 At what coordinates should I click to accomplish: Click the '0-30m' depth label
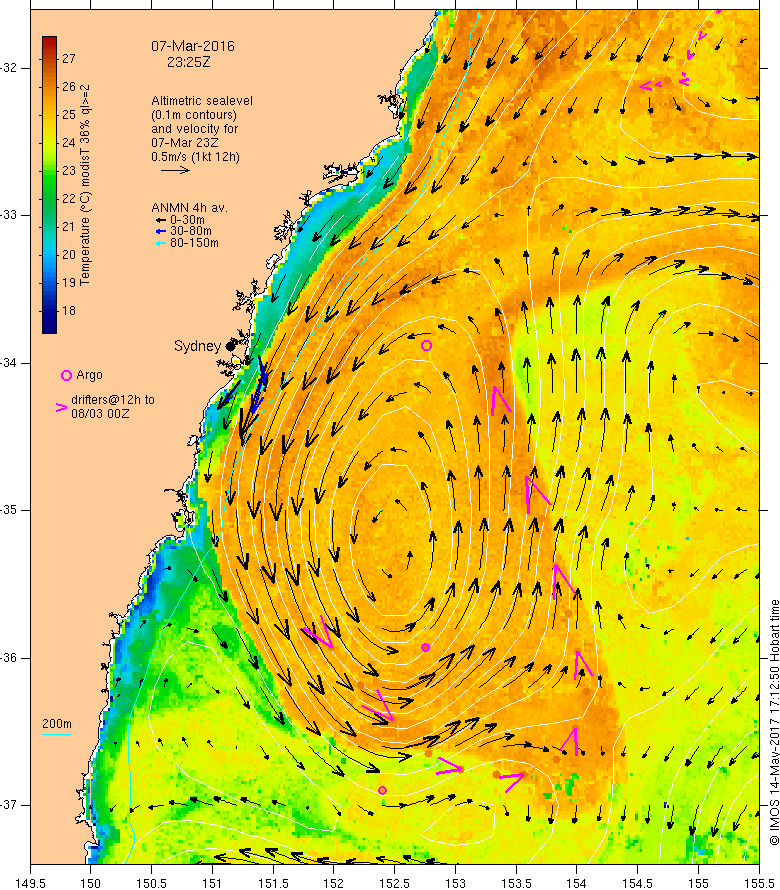tap(187, 220)
